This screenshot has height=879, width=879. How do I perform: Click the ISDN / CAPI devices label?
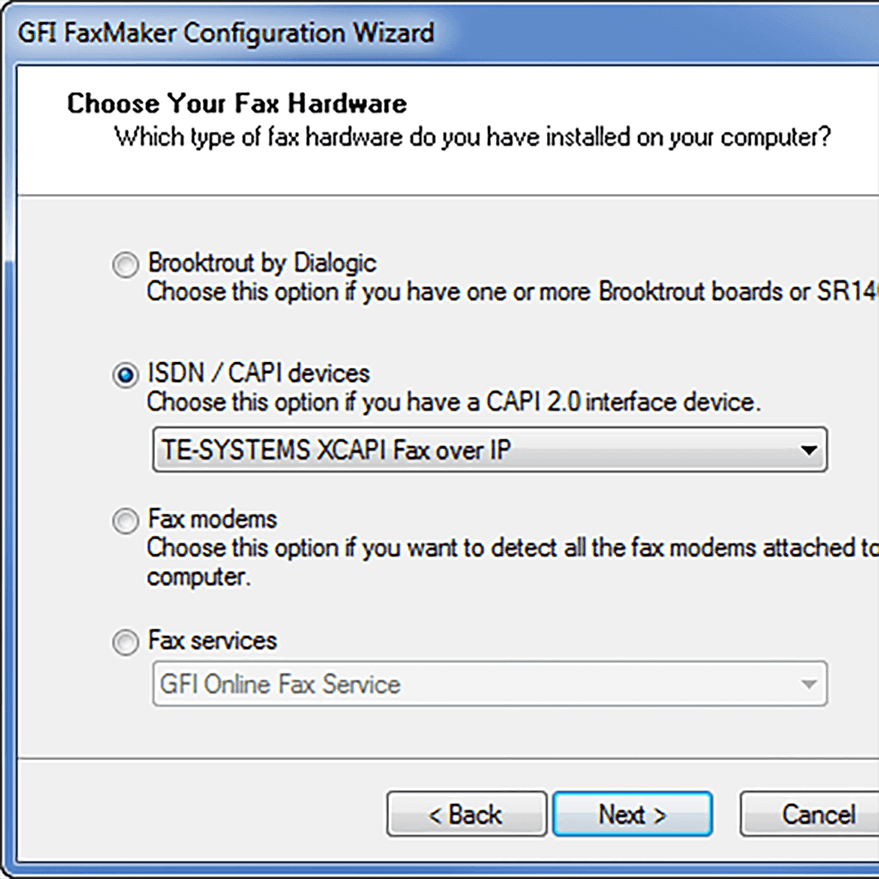(258, 374)
